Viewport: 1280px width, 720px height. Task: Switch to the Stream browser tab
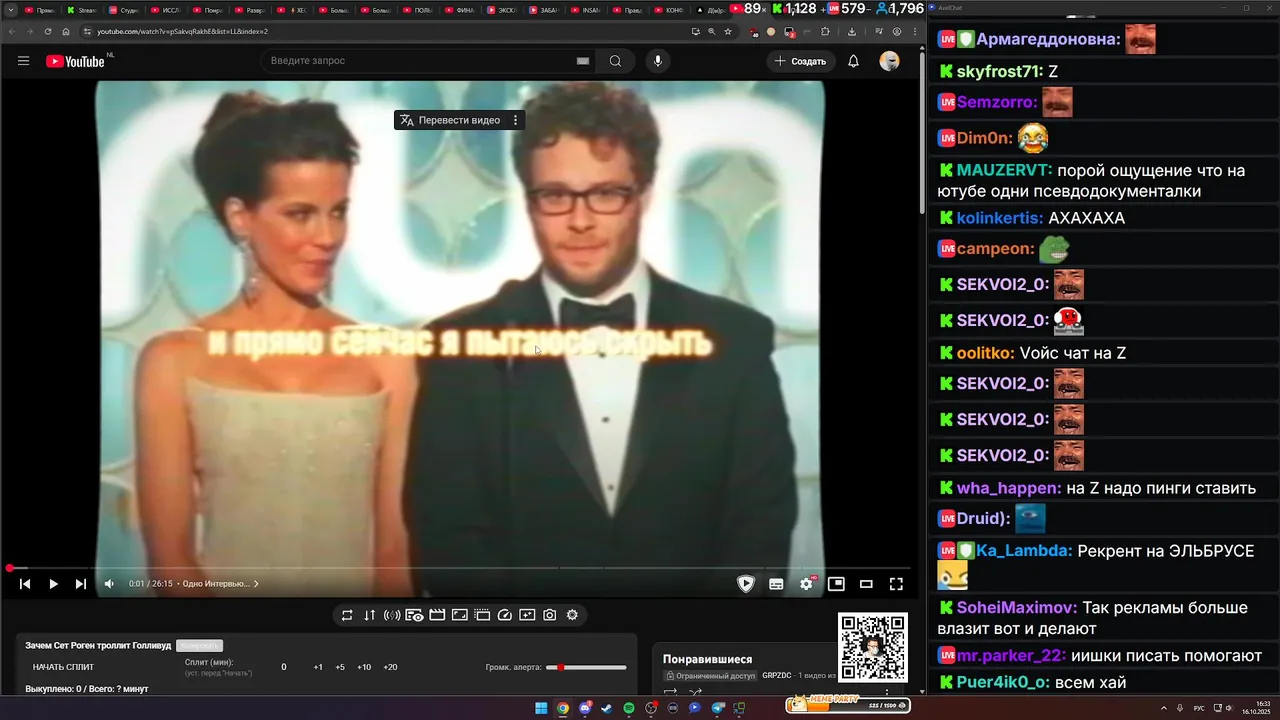click(80, 10)
